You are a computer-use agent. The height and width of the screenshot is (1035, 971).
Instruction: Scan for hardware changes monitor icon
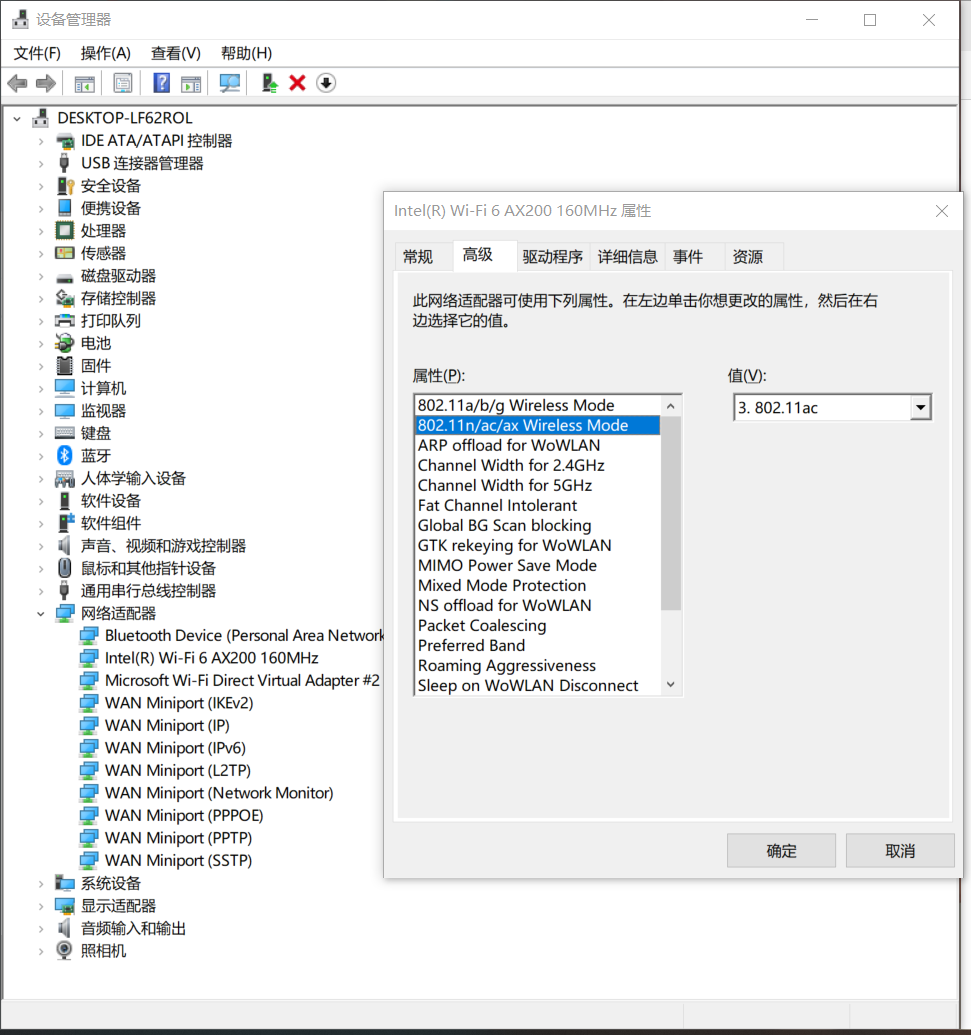[229, 83]
